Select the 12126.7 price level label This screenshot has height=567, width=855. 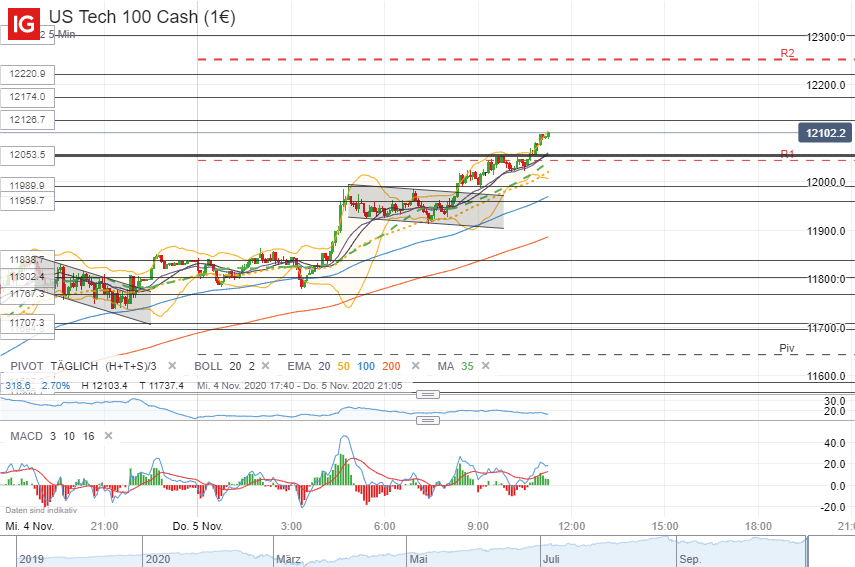[x=27, y=120]
